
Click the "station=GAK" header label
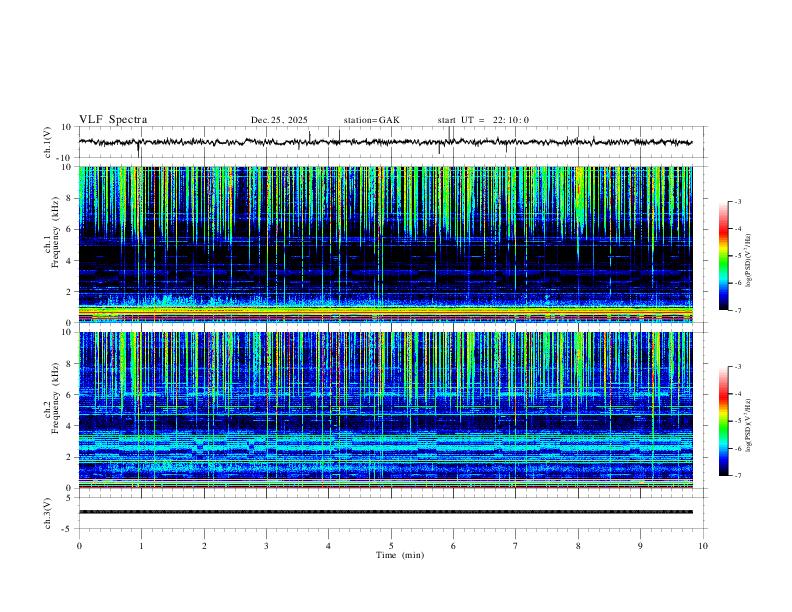point(371,120)
